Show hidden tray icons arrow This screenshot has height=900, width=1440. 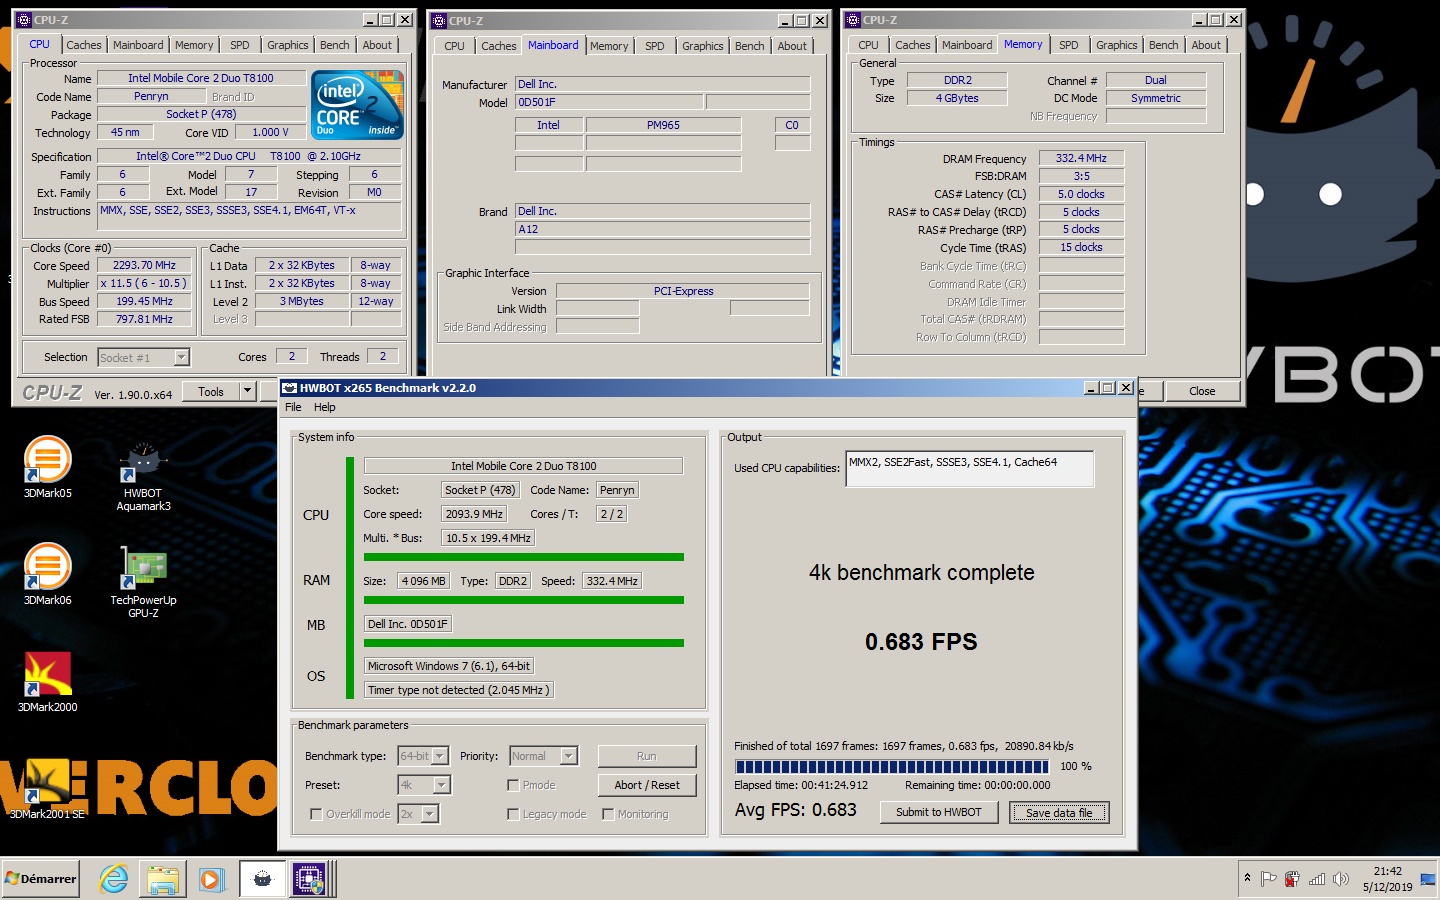(x=1247, y=878)
